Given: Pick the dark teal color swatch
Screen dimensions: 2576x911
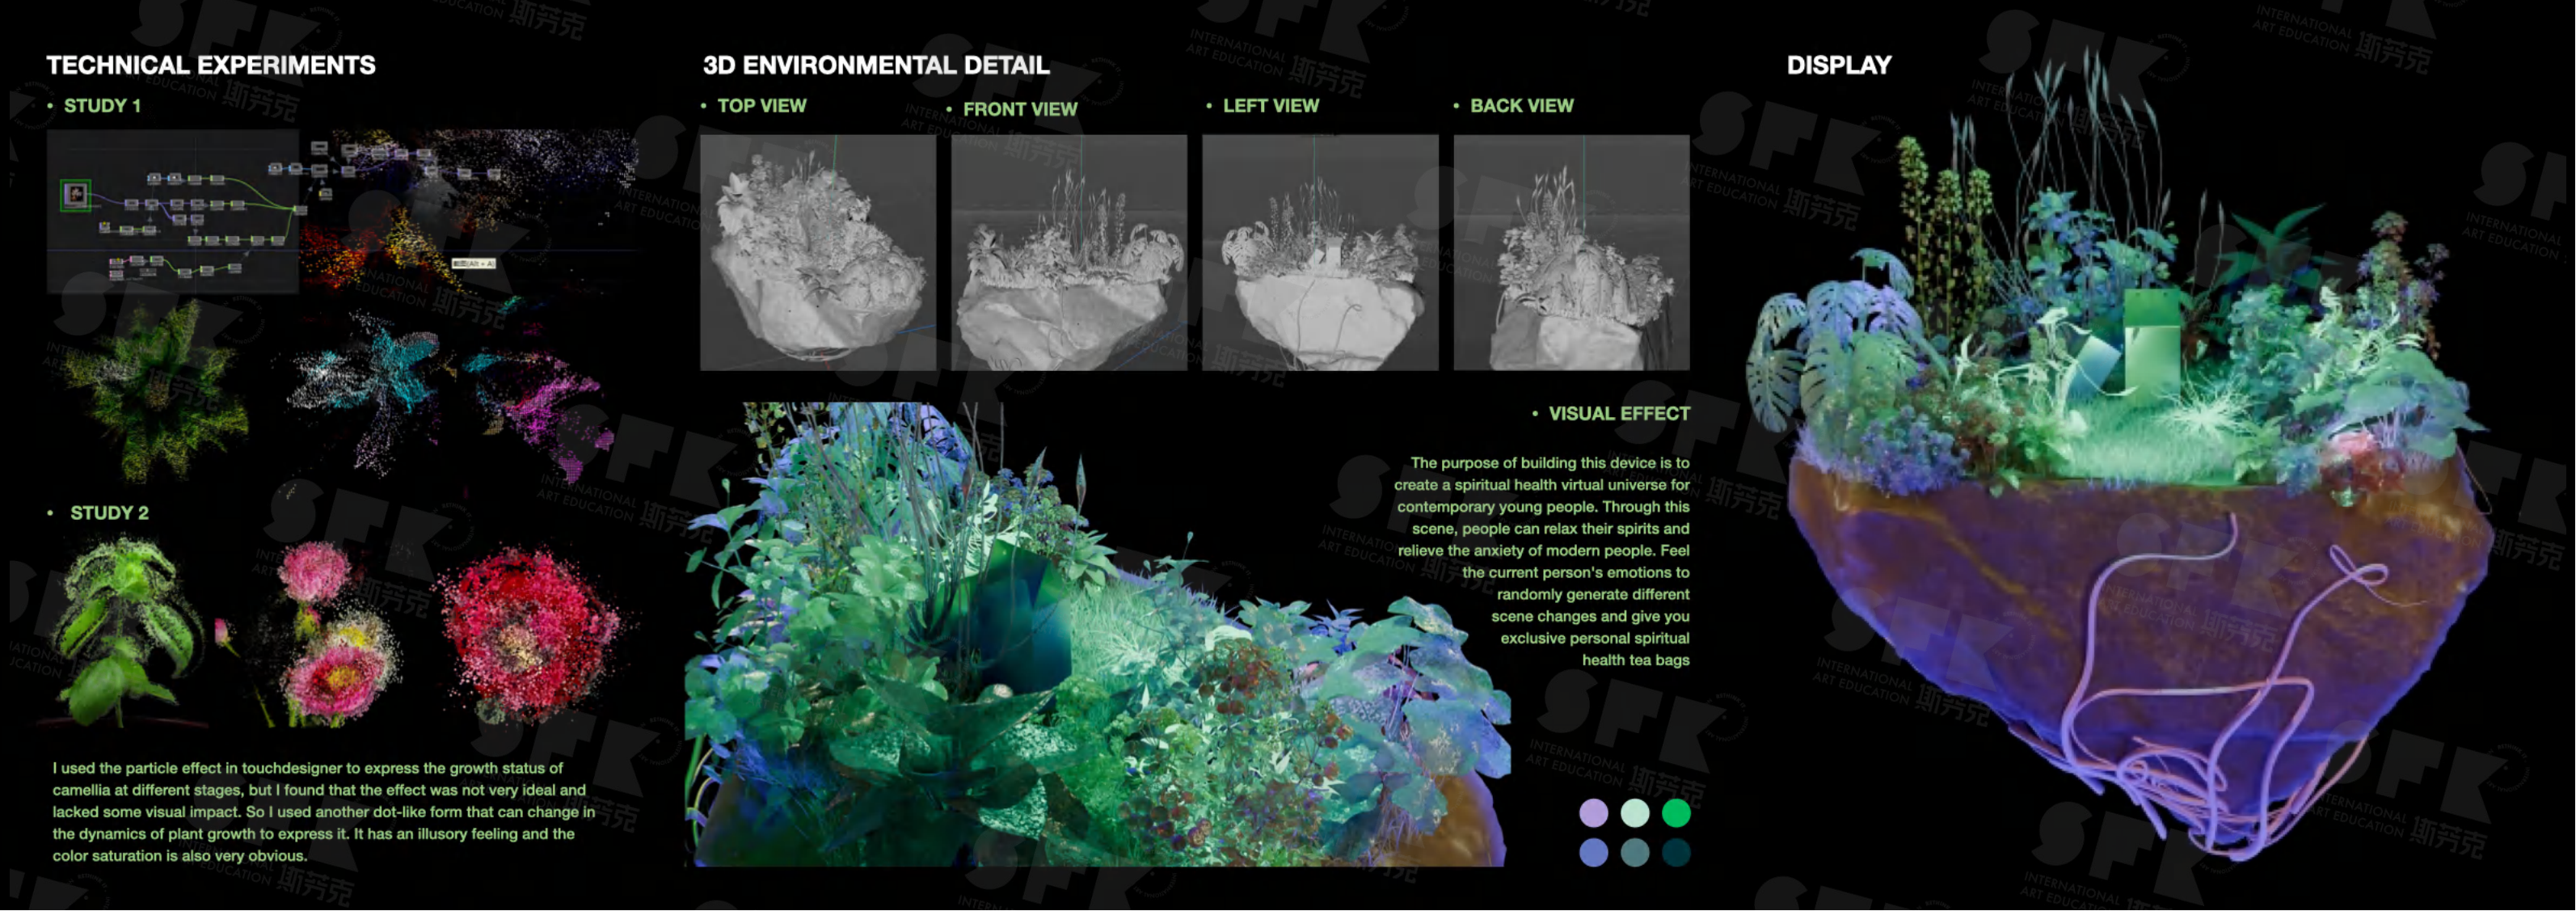Looking at the screenshot, I should coord(1676,853).
